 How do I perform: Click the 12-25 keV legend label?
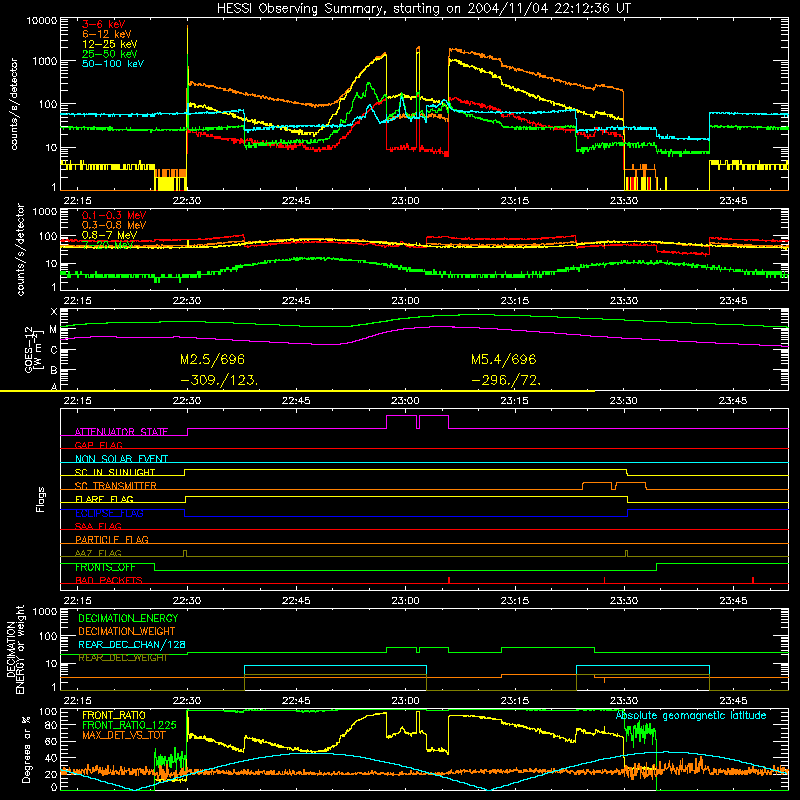click(x=110, y=44)
